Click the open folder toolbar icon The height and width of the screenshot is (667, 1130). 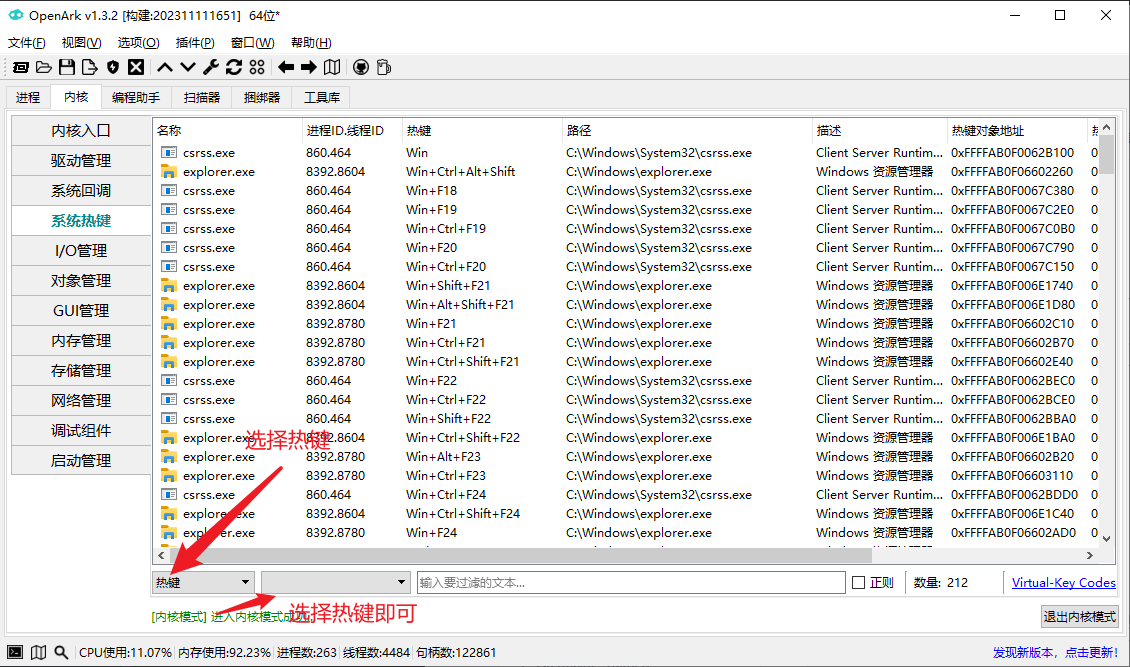43,67
